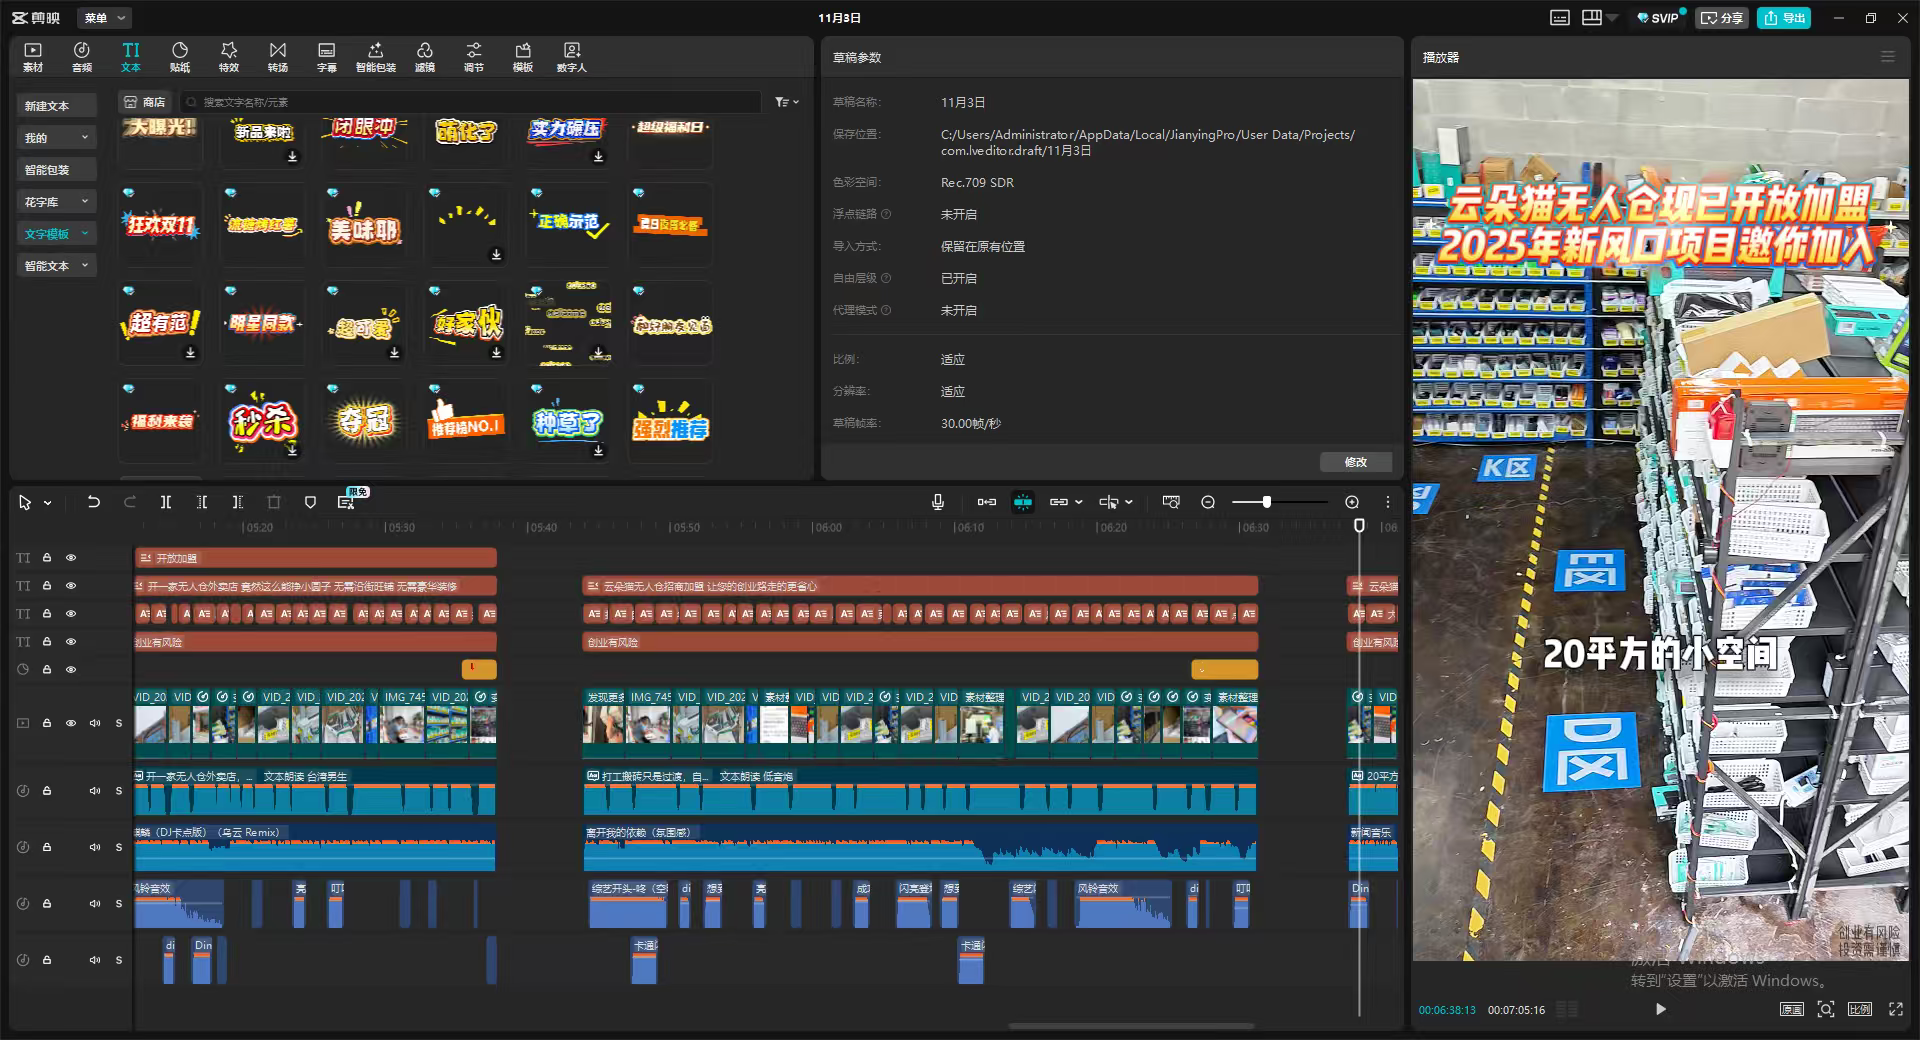Viewport: 1920px width, 1040px height.
Task: Open the player panel hamburger menu
Action: click(1888, 57)
